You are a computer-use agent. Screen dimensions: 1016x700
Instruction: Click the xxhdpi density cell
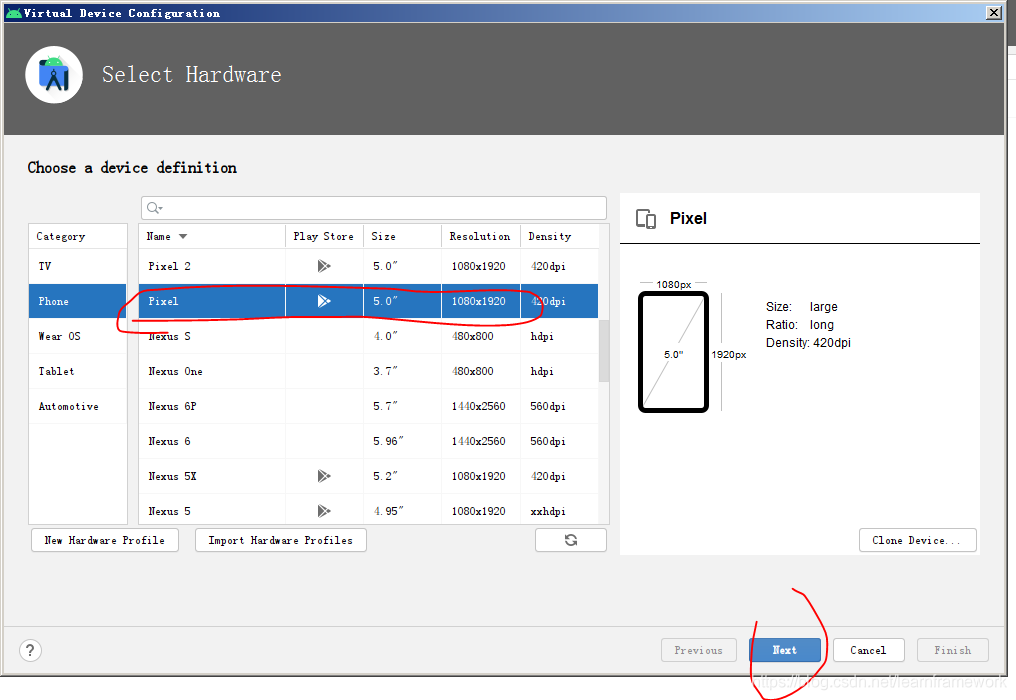pos(548,511)
